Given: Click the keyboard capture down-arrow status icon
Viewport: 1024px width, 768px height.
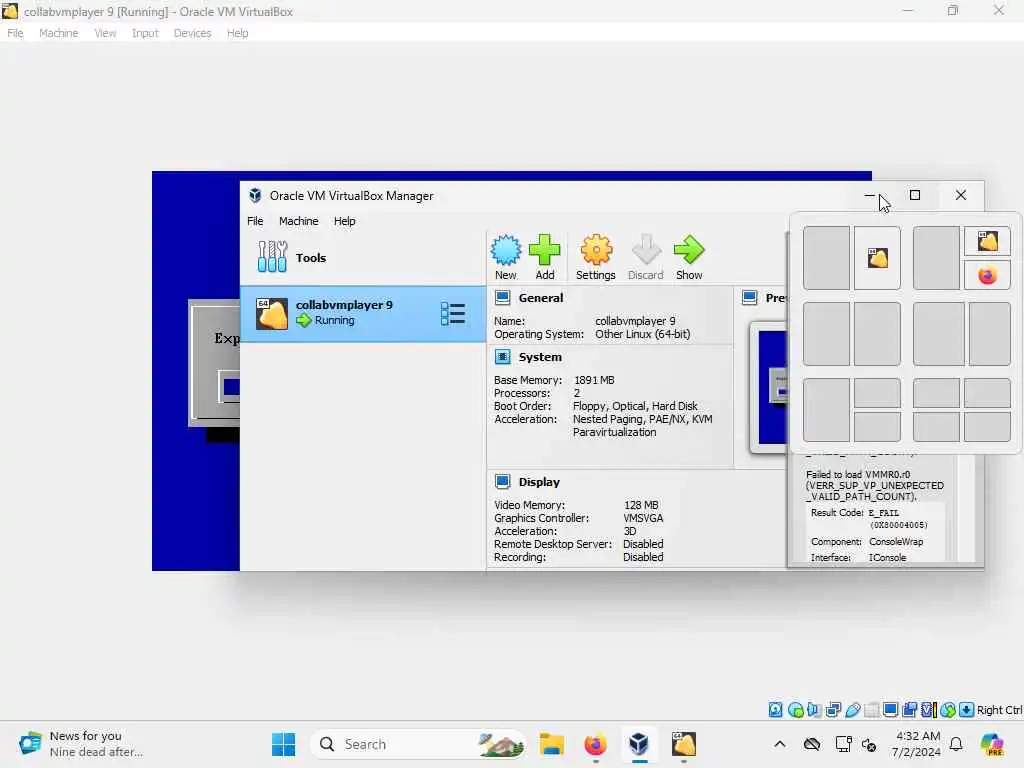Looking at the screenshot, I should [967, 710].
